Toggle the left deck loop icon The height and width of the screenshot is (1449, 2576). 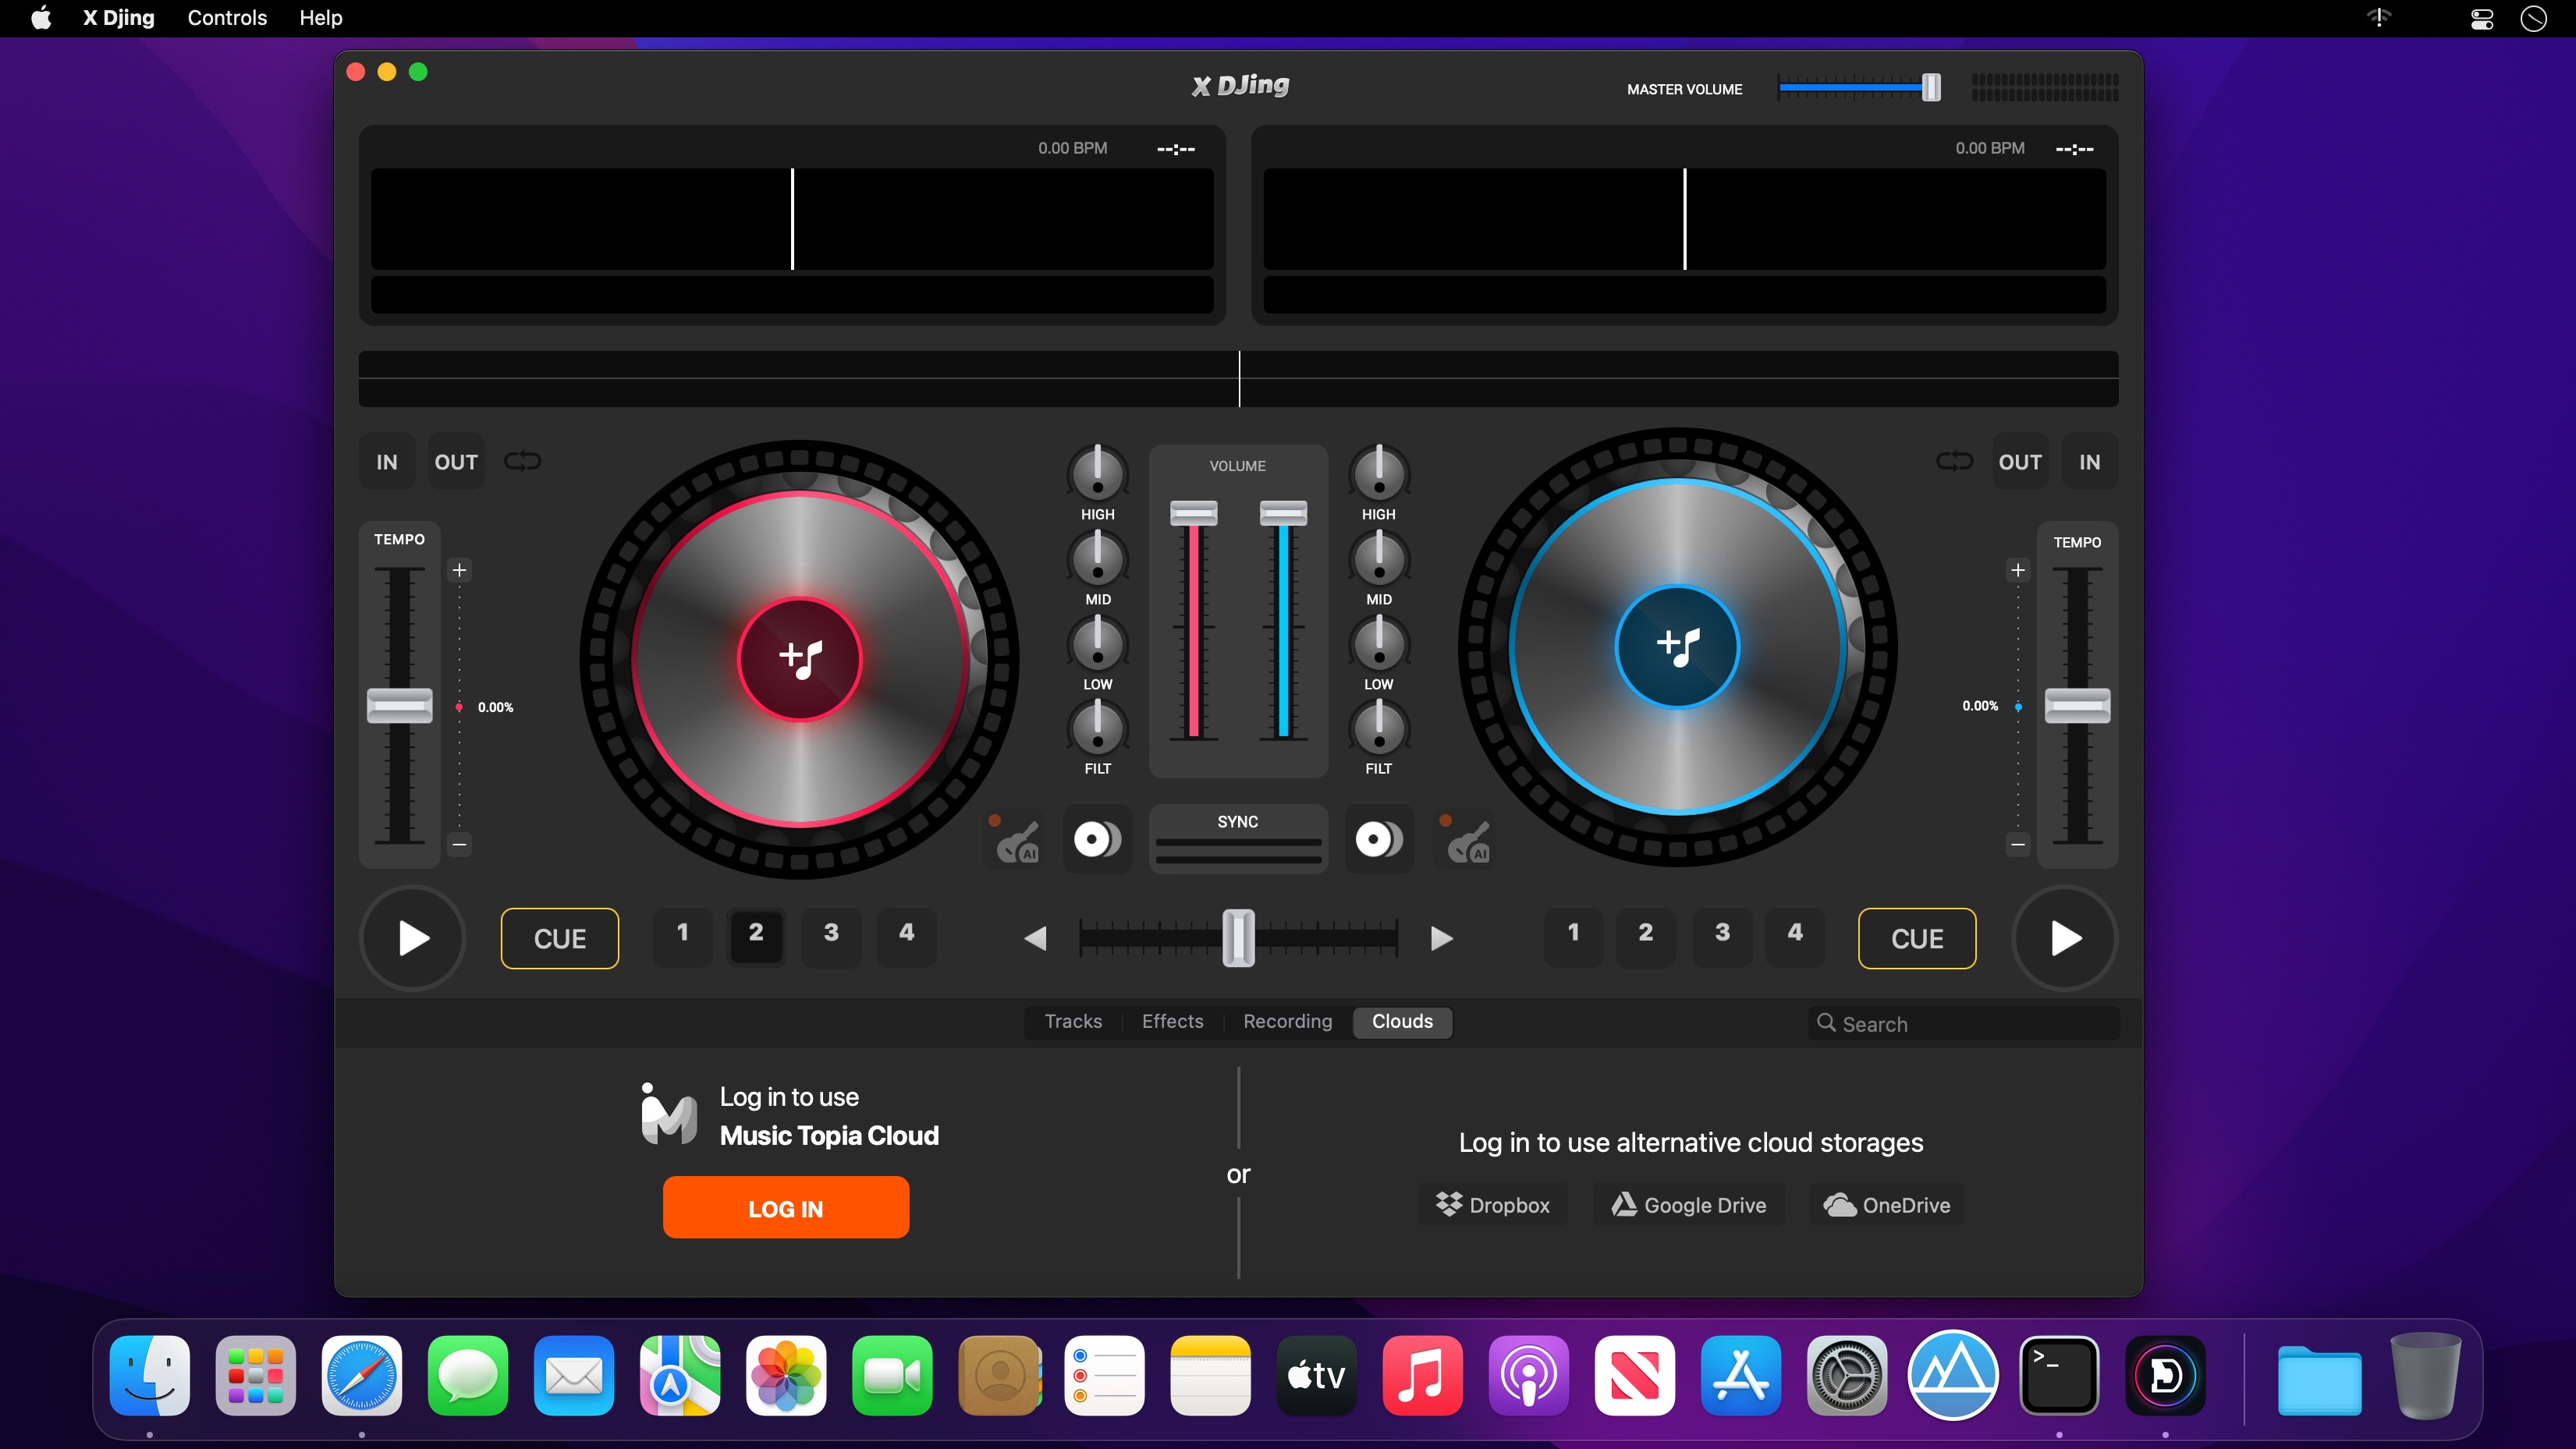pyautogui.click(x=522, y=461)
